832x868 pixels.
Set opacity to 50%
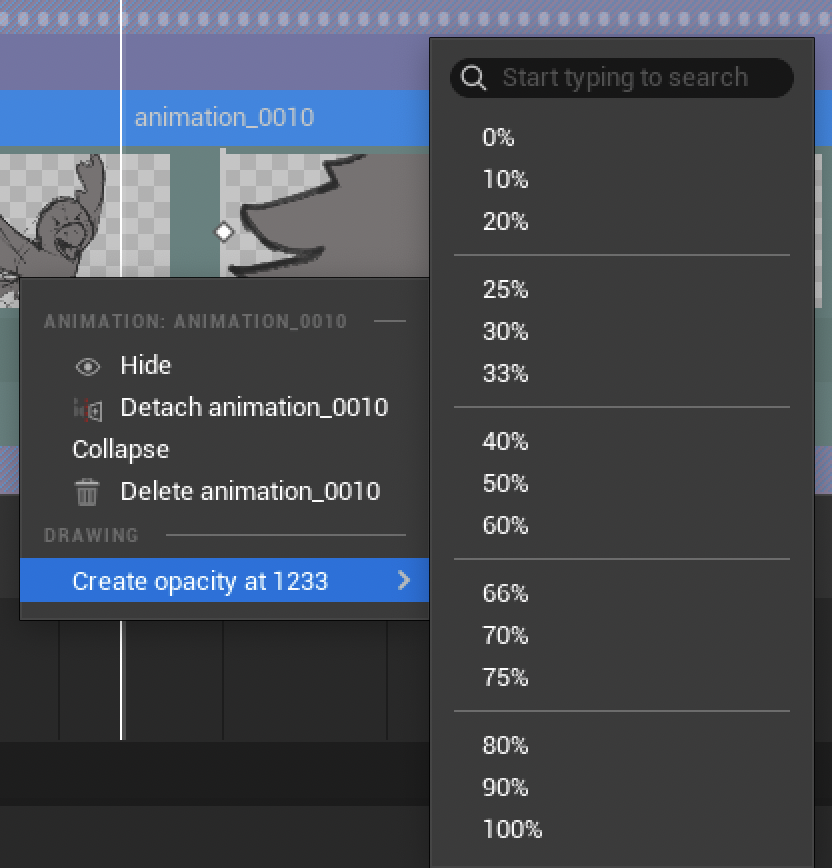505,484
